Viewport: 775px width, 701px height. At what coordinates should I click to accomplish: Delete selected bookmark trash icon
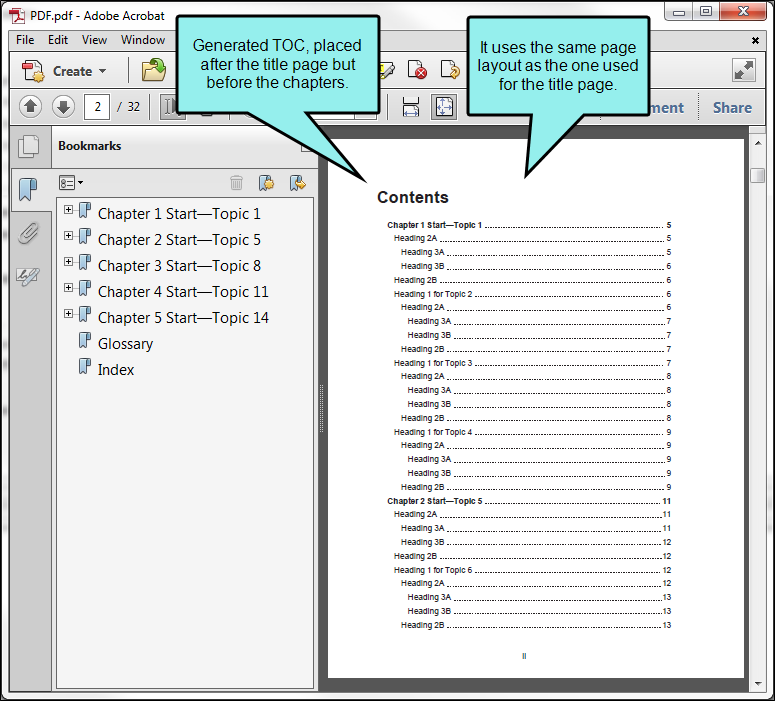point(236,183)
